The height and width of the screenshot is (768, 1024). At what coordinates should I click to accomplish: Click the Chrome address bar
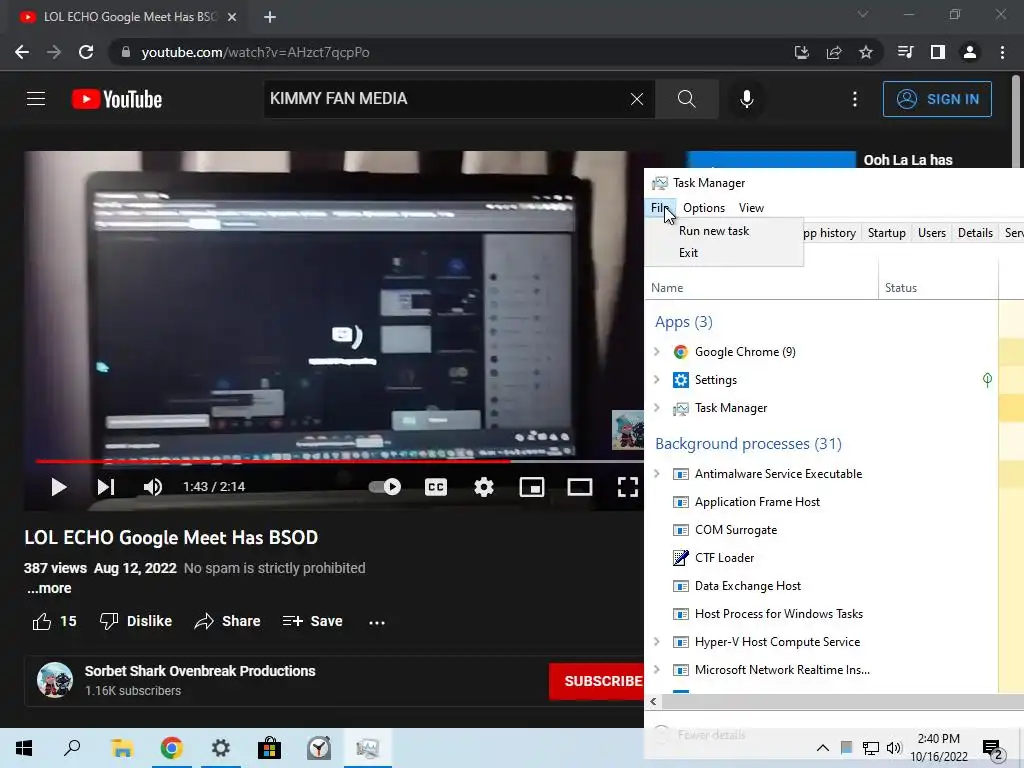click(451, 52)
